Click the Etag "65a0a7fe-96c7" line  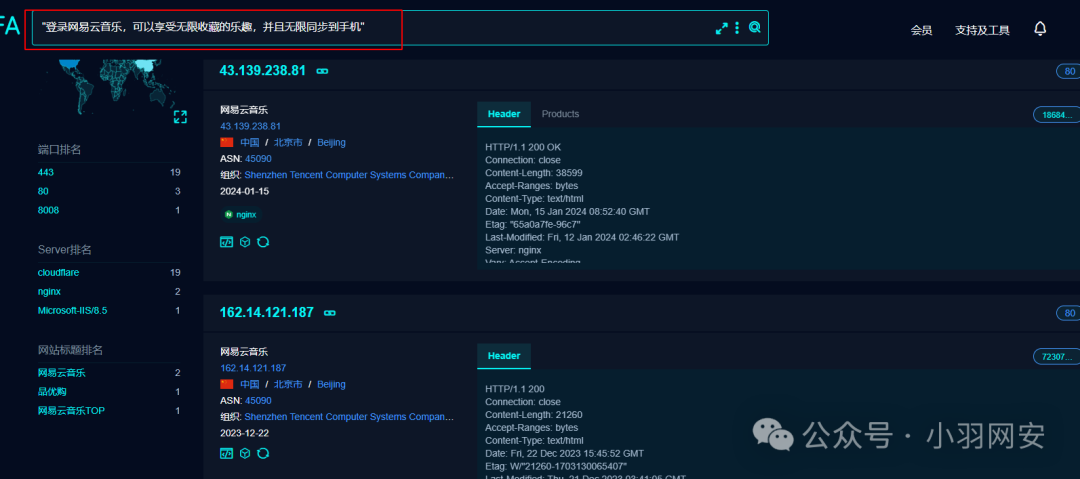532,224
